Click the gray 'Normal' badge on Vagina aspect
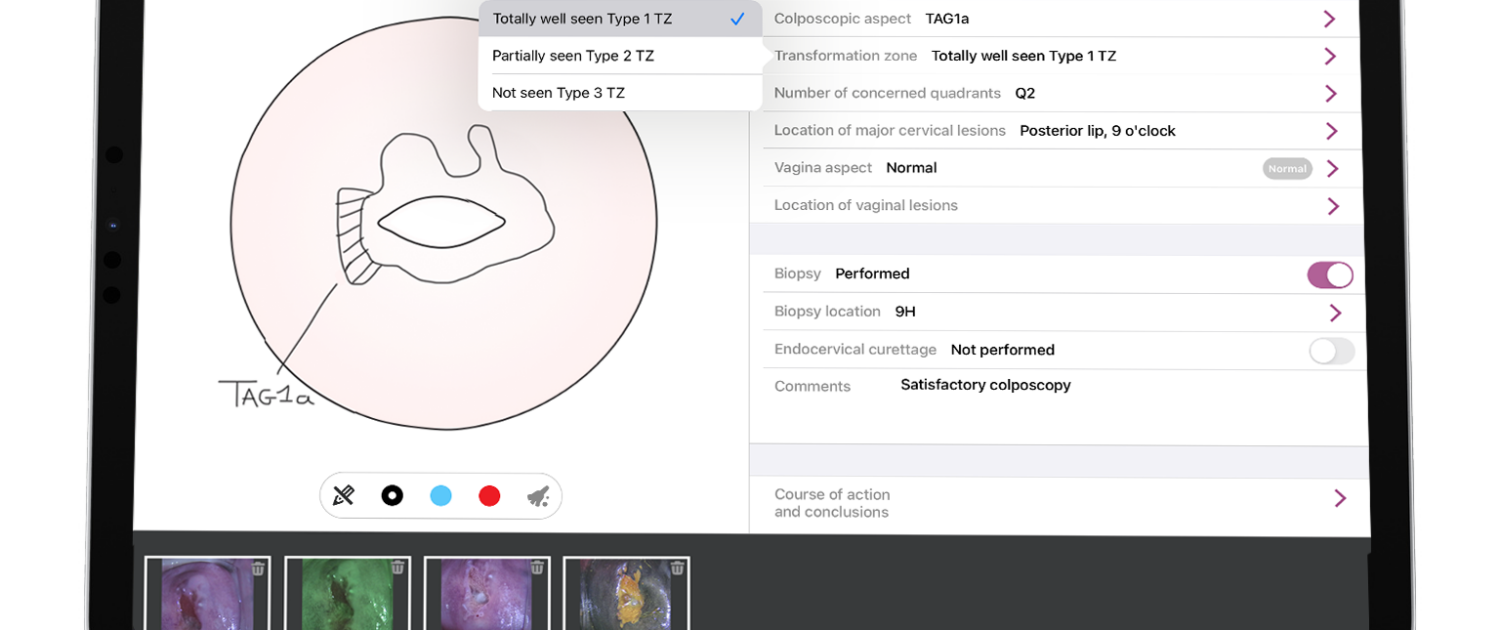This screenshot has height=630, width=1500. point(1287,169)
